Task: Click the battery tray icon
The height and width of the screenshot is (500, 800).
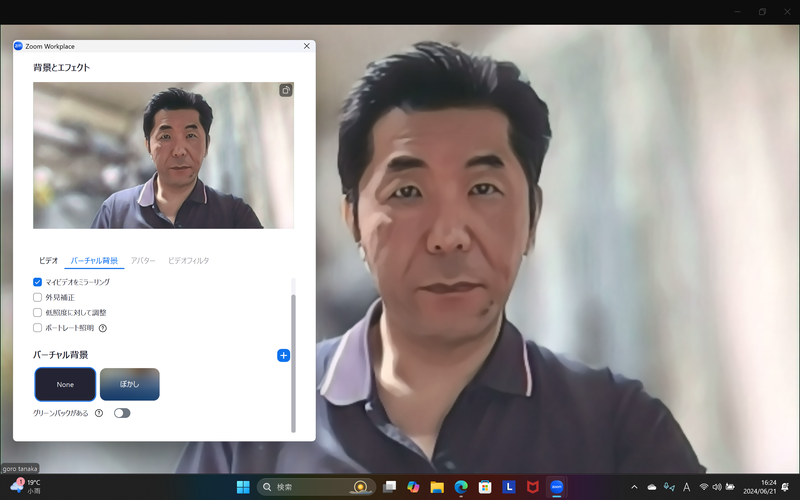Action: (730, 487)
